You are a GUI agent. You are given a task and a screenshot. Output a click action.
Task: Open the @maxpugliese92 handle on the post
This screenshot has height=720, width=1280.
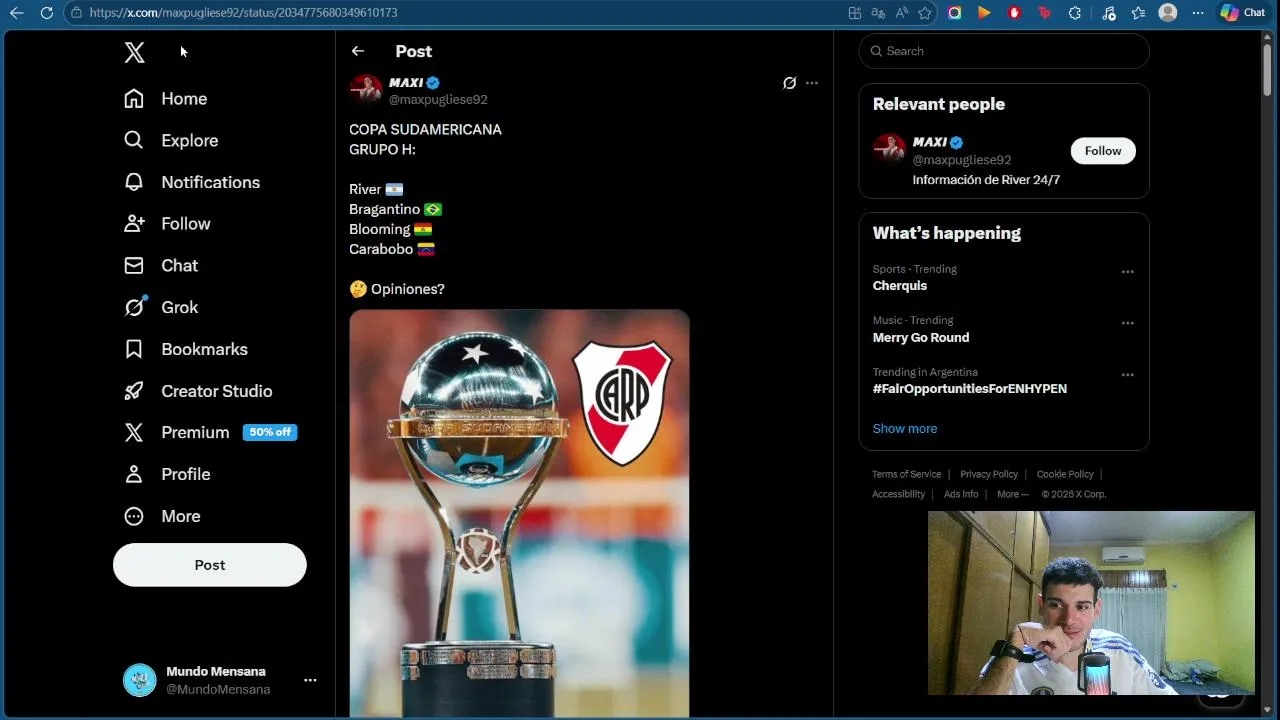pyautogui.click(x=438, y=99)
